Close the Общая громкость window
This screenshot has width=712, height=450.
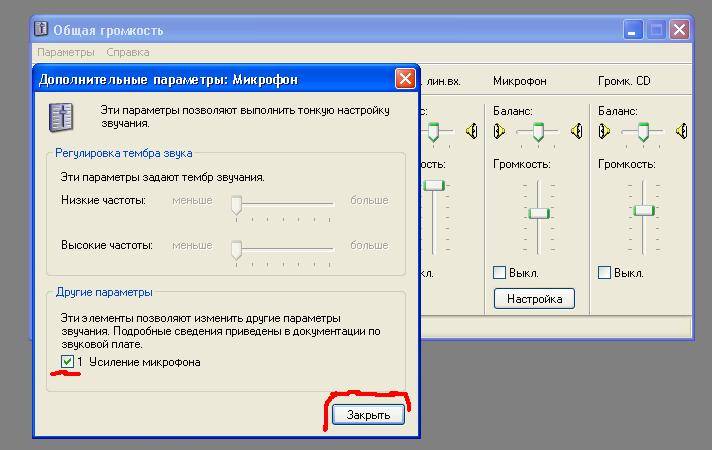(x=679, y=30)
